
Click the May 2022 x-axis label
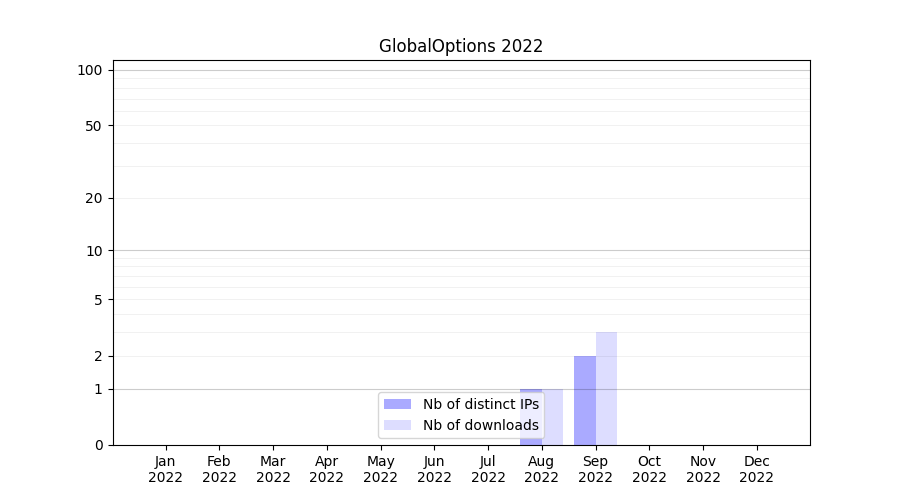pos(380,469)
